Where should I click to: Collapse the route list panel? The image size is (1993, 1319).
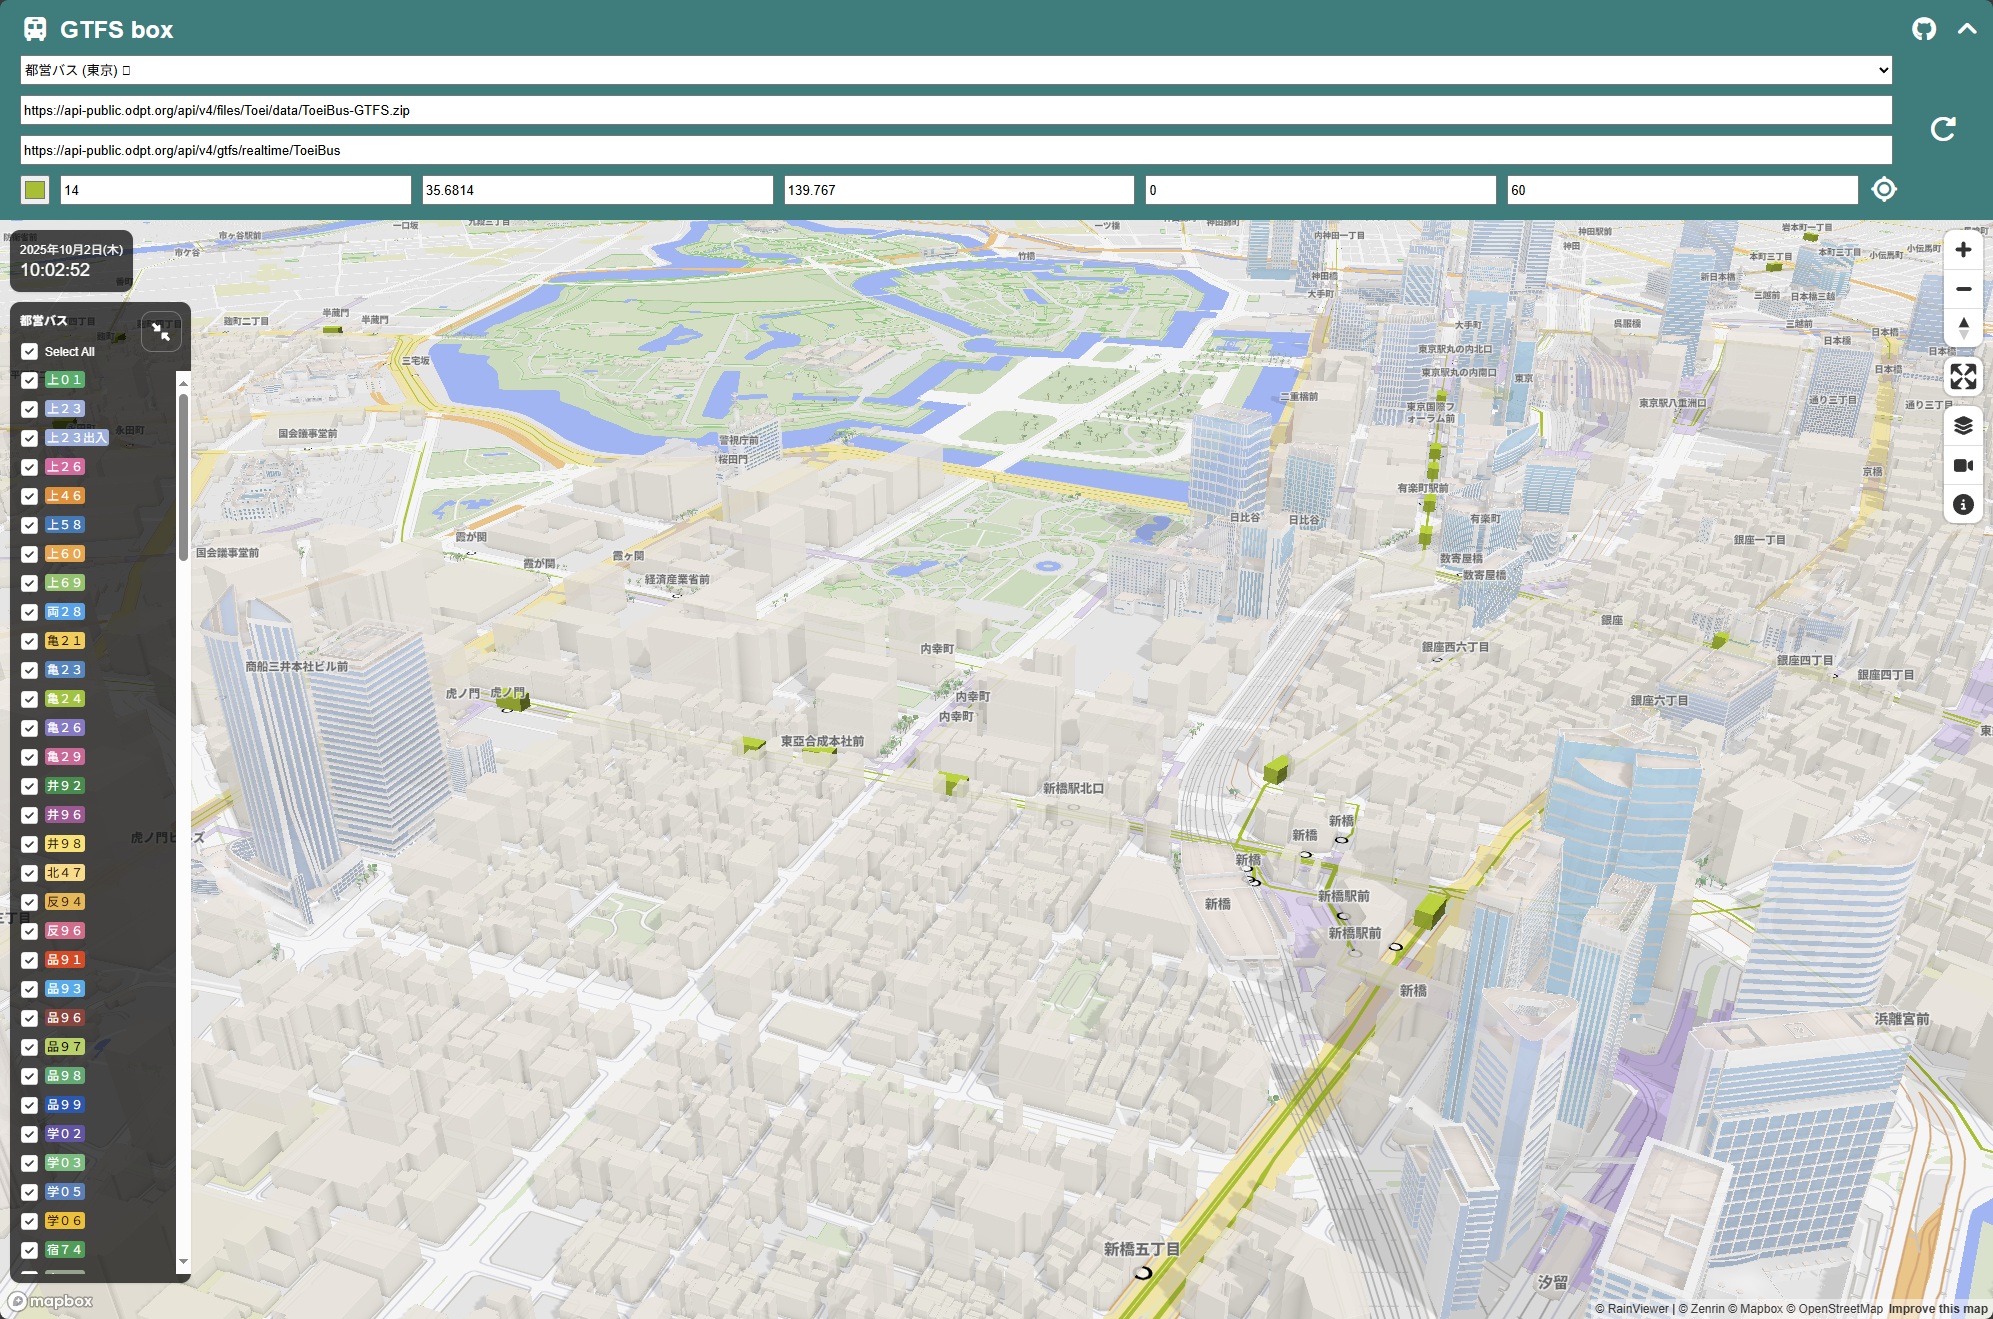point(161,331)
